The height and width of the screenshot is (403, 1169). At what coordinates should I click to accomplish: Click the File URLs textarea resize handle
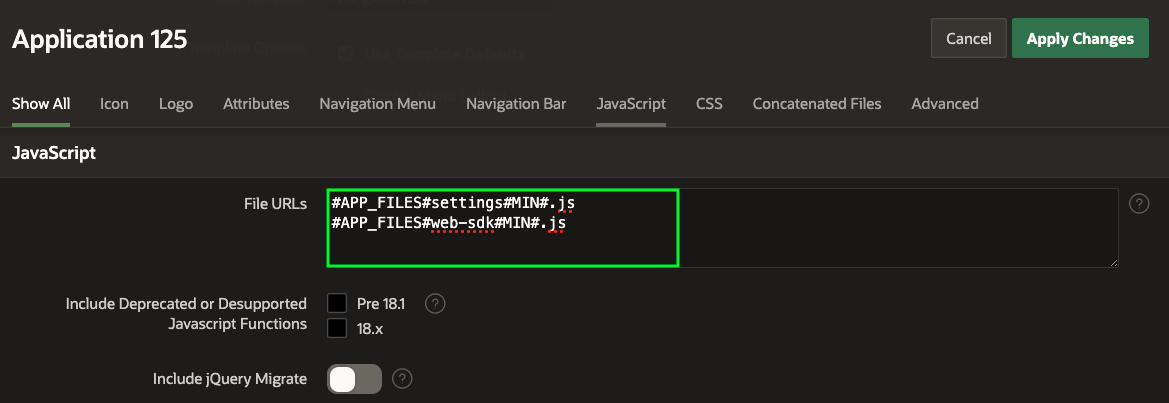pyautogui.click(x=1113, y=262)
